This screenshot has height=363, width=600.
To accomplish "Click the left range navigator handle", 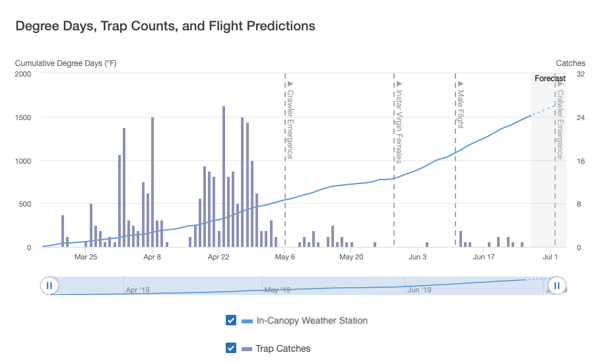I will 49,285.
